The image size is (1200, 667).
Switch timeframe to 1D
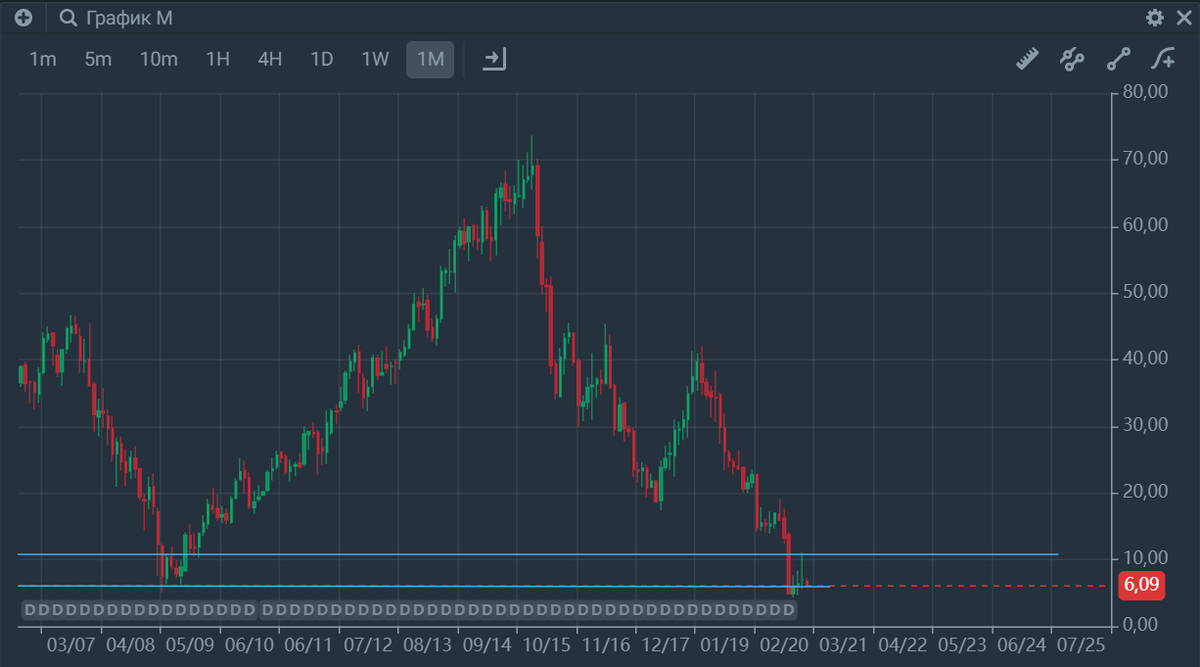pos(321,59)
